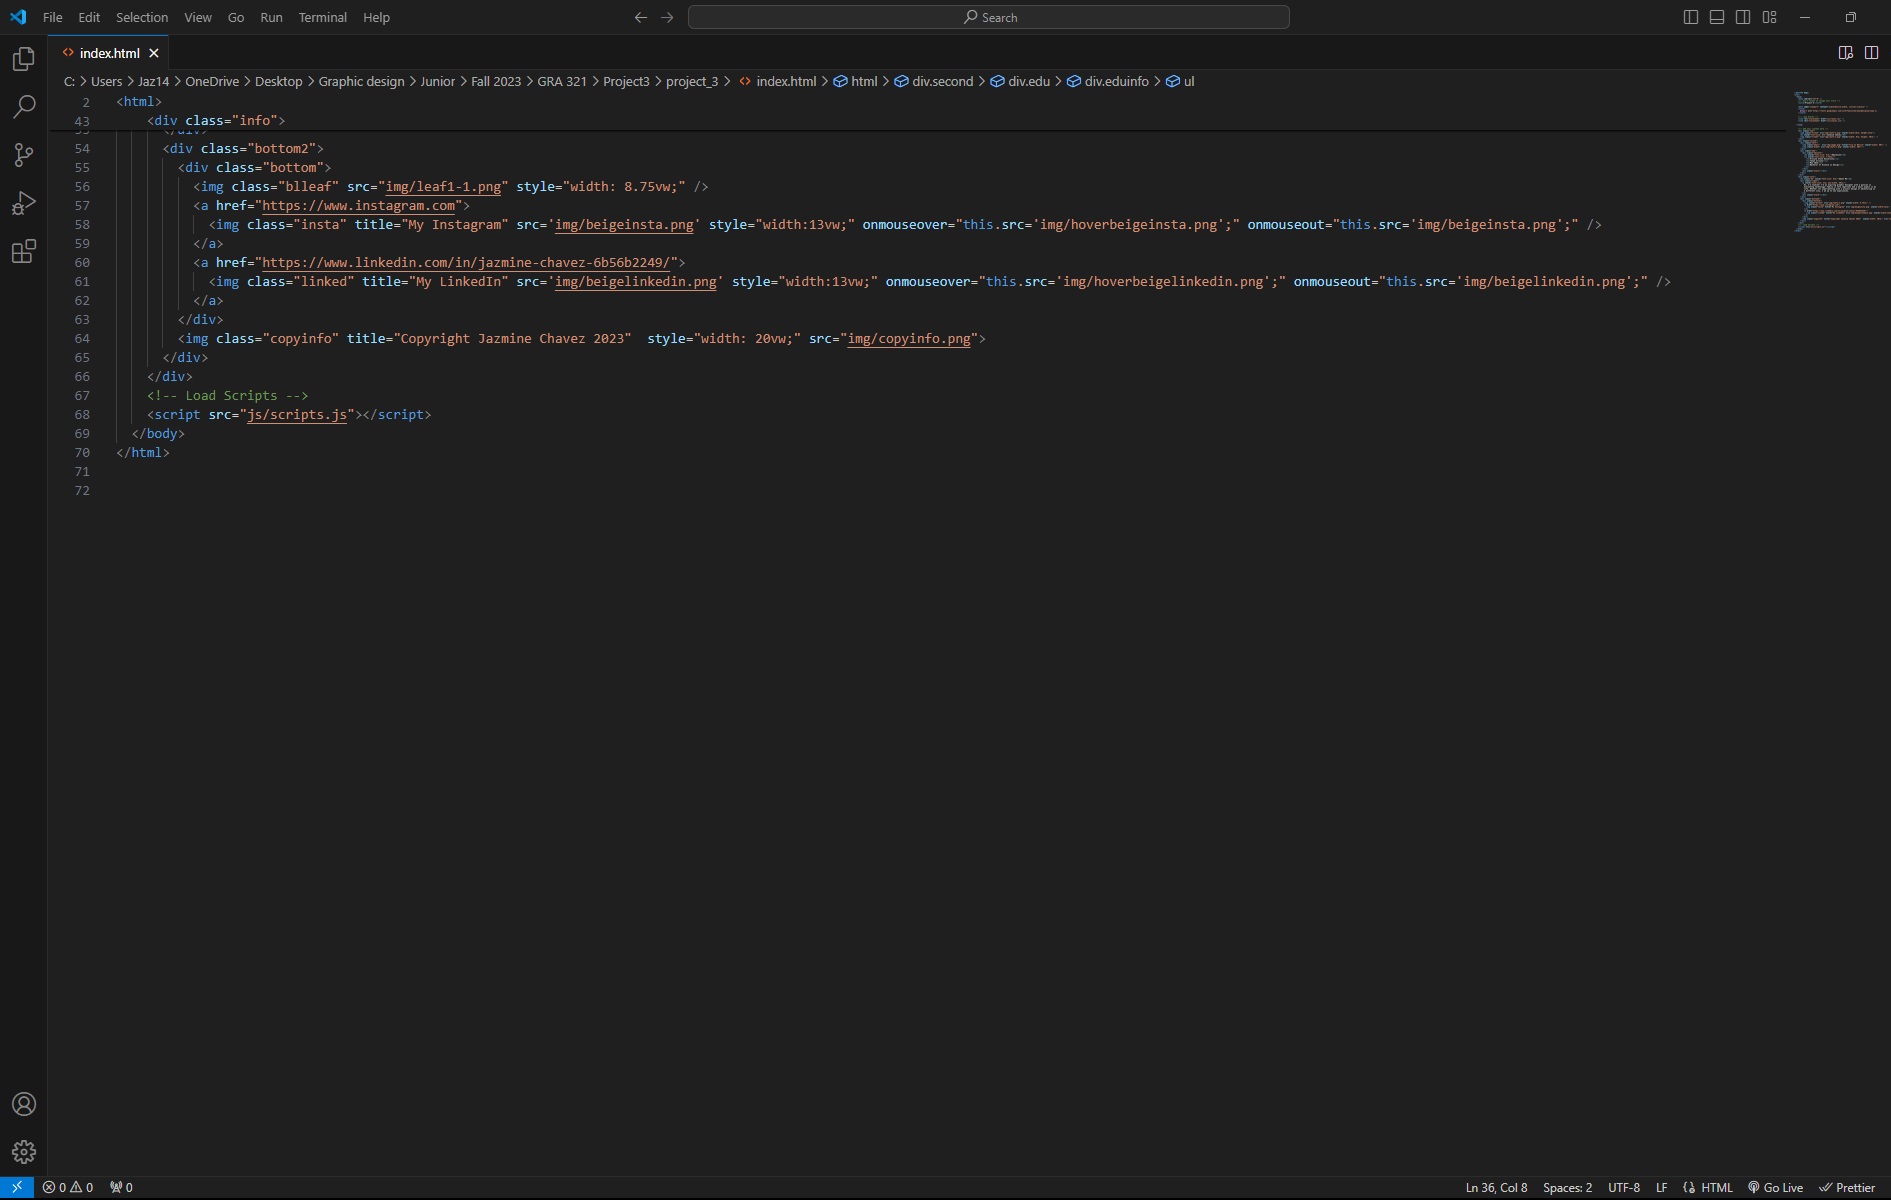Click the Search command center field
Image resolution: width=1891 pixels, height=1200 pixels.
[988, 17]
